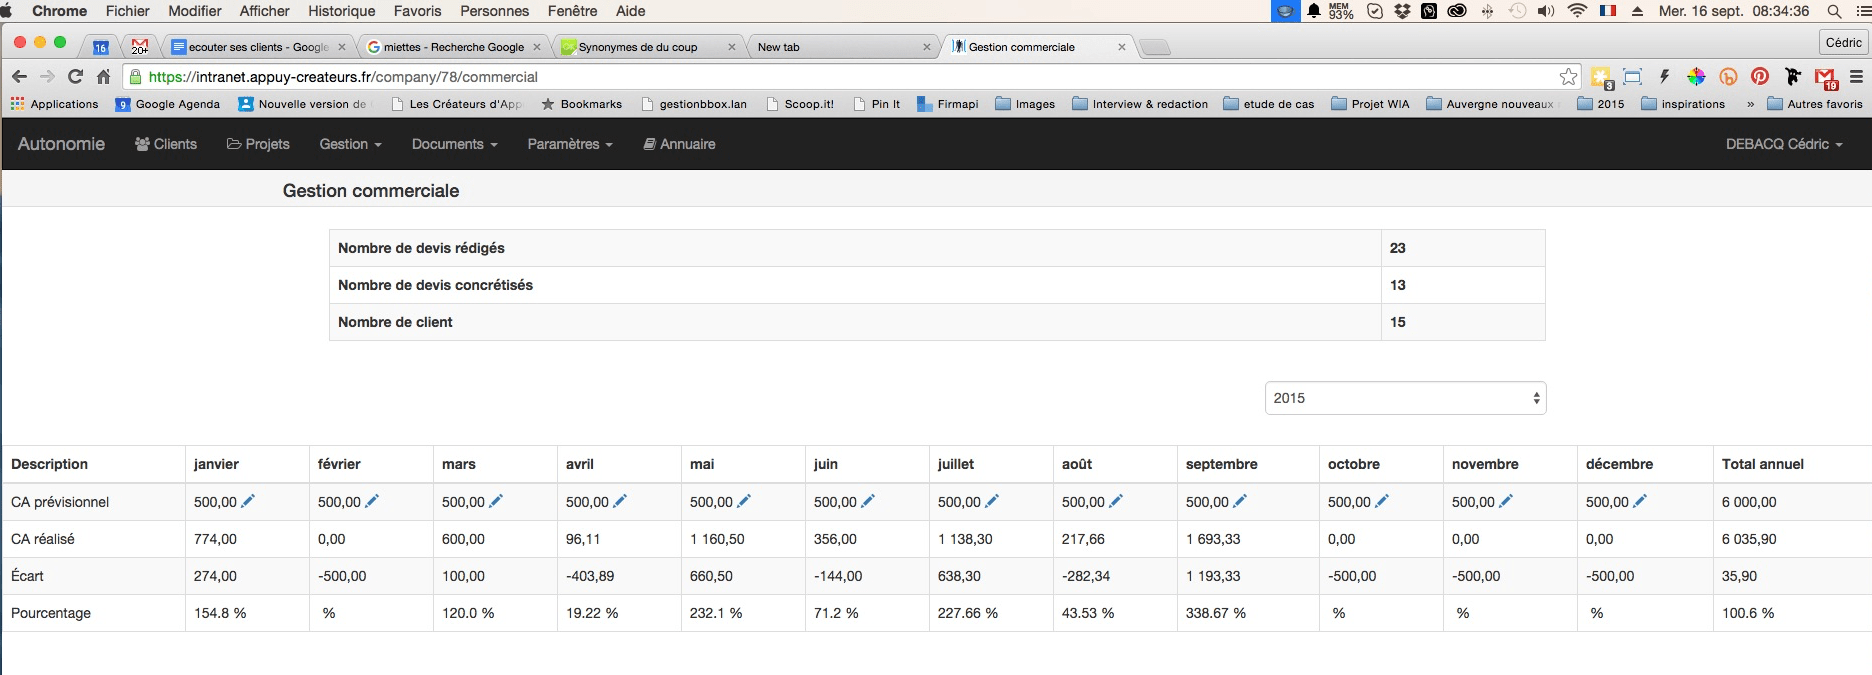The width and height of the screenshot is (1872, 675).
Task: Edit the novembre CA prévisionnel pencil icon
Action: pyautogui.click(x=1506, y=501)
